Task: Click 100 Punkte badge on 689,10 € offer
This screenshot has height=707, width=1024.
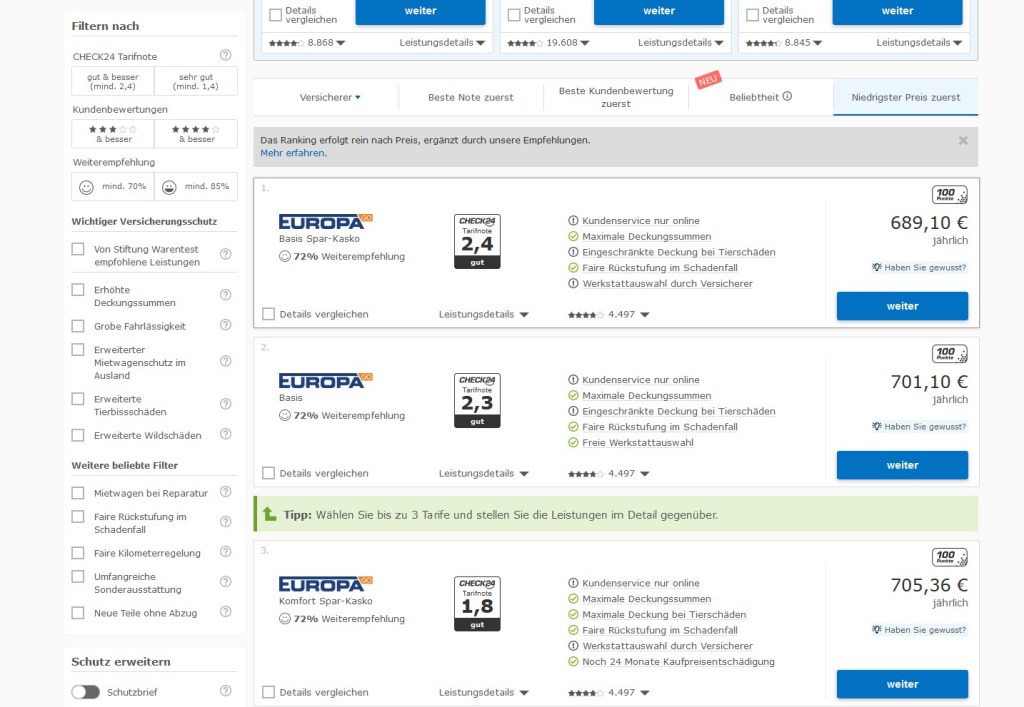Action: coord(950,195)
